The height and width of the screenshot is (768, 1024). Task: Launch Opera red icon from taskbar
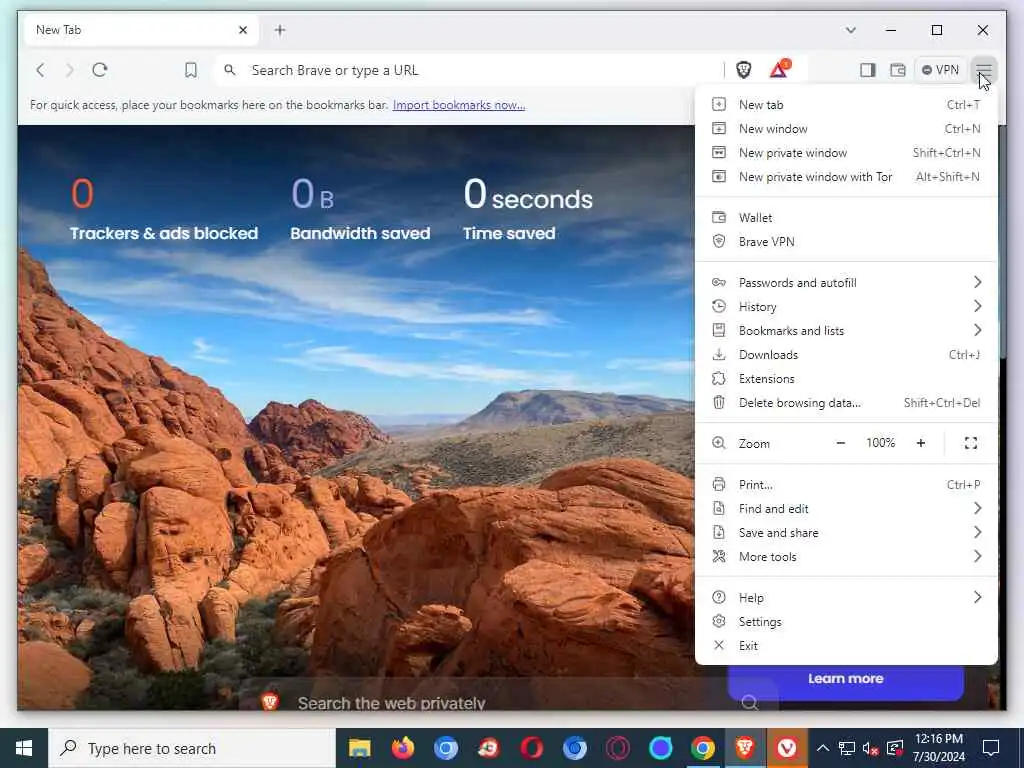(532, 748)
